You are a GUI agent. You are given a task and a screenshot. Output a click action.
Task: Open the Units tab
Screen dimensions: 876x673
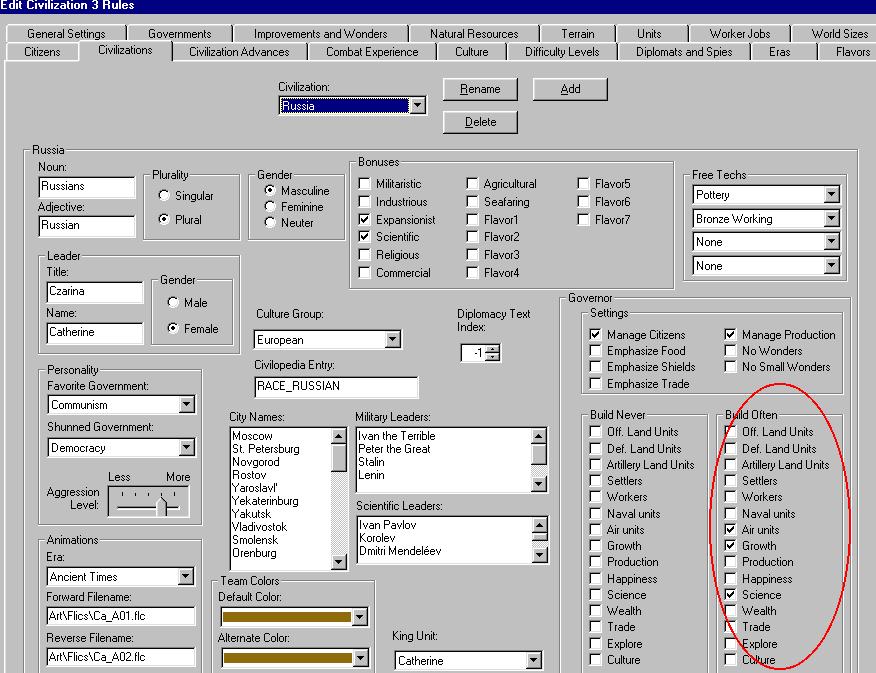[x=649, y=34]
